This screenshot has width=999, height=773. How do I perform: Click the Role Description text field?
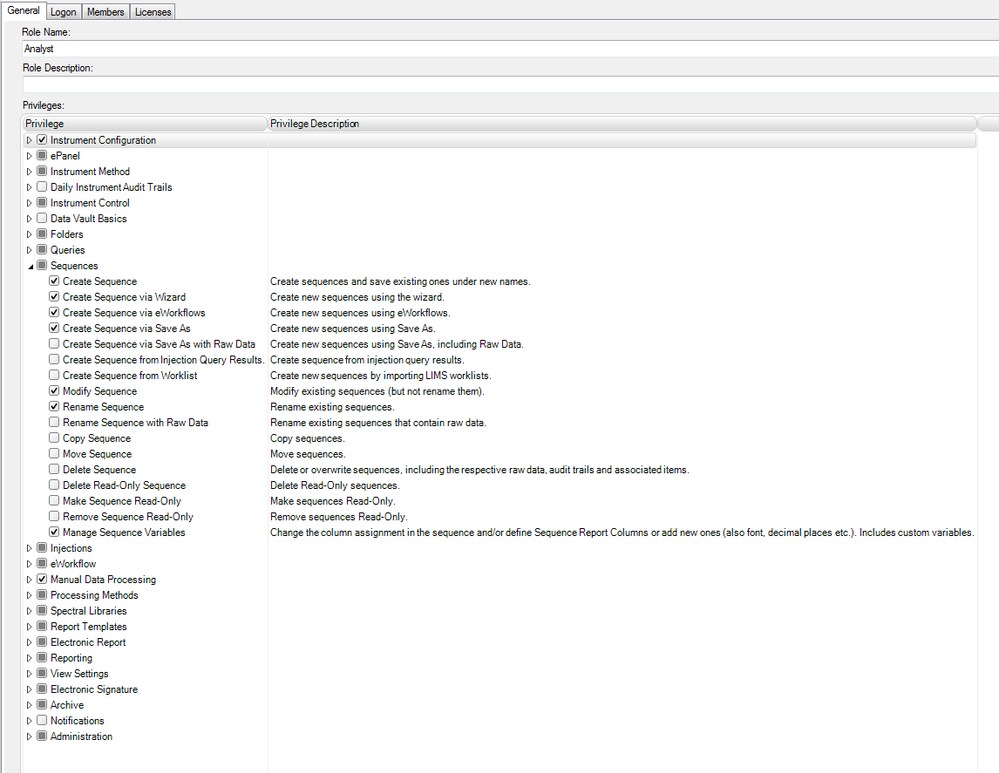pyautogui.click(x=500, y=84)
